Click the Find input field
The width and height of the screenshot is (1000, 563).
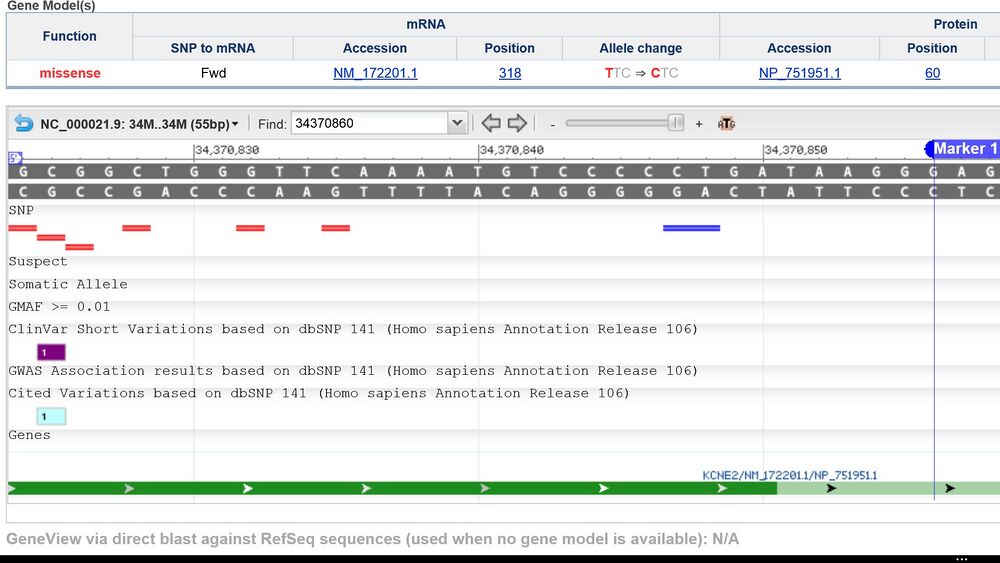(368, 123)
